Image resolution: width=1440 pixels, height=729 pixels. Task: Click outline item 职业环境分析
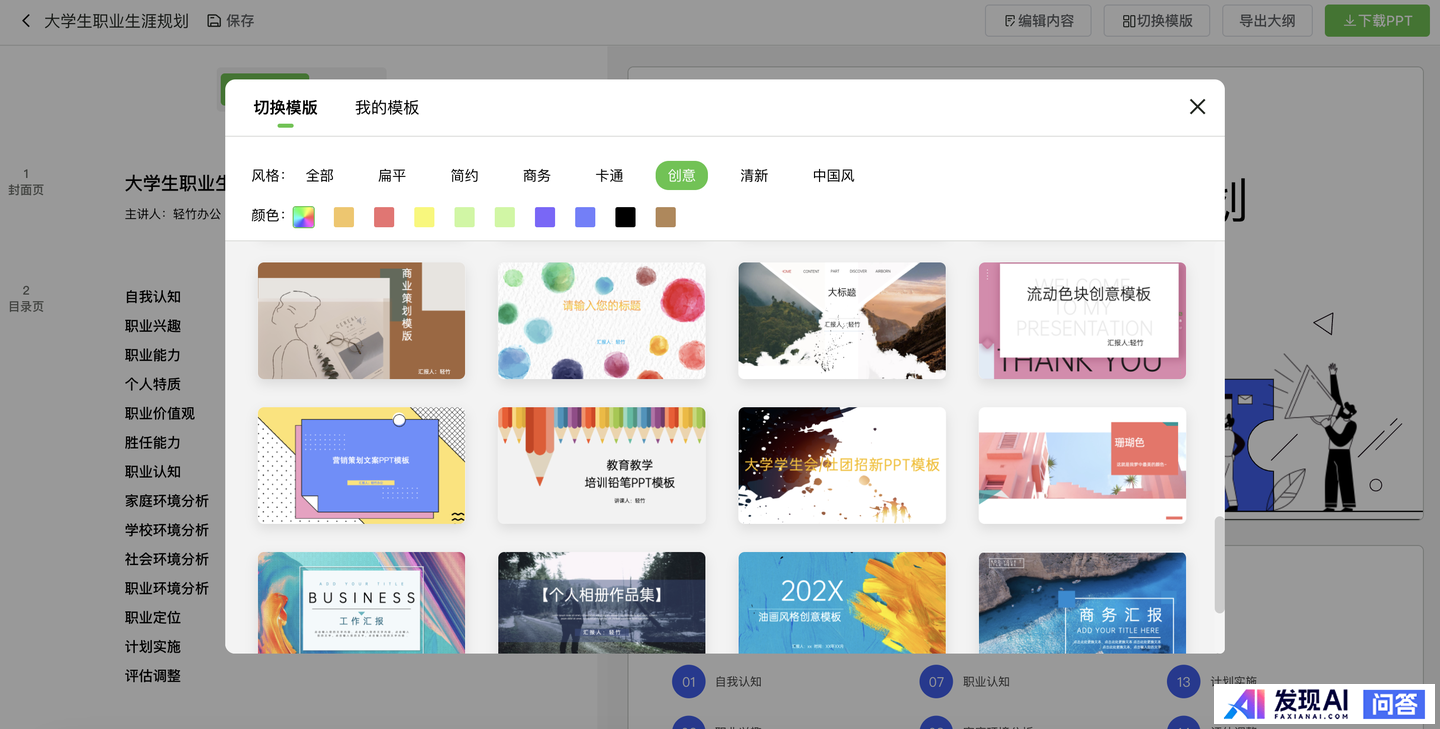coord(167,588)
